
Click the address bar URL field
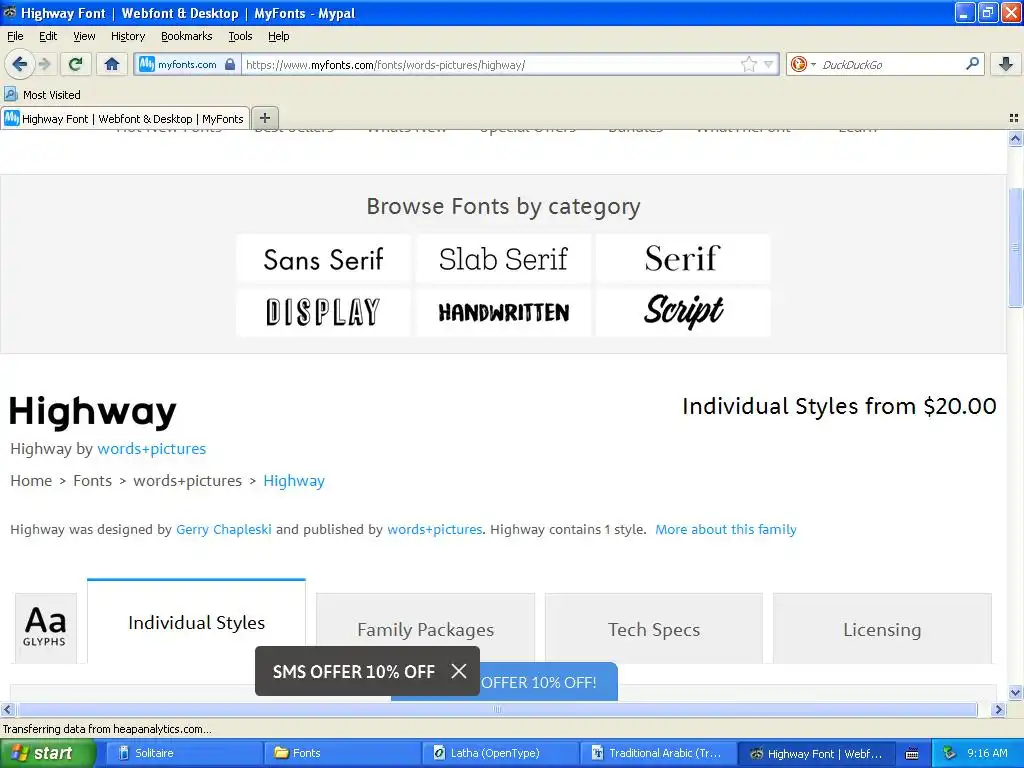(490, 65)
